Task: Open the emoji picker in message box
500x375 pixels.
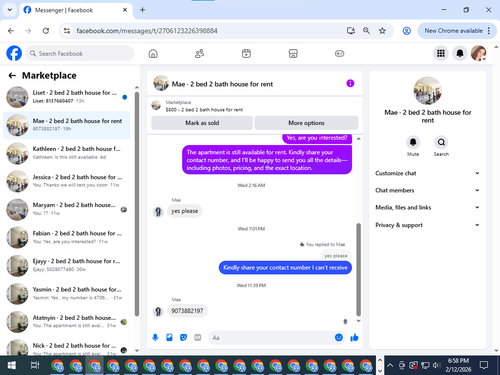Action: point(339,337)
